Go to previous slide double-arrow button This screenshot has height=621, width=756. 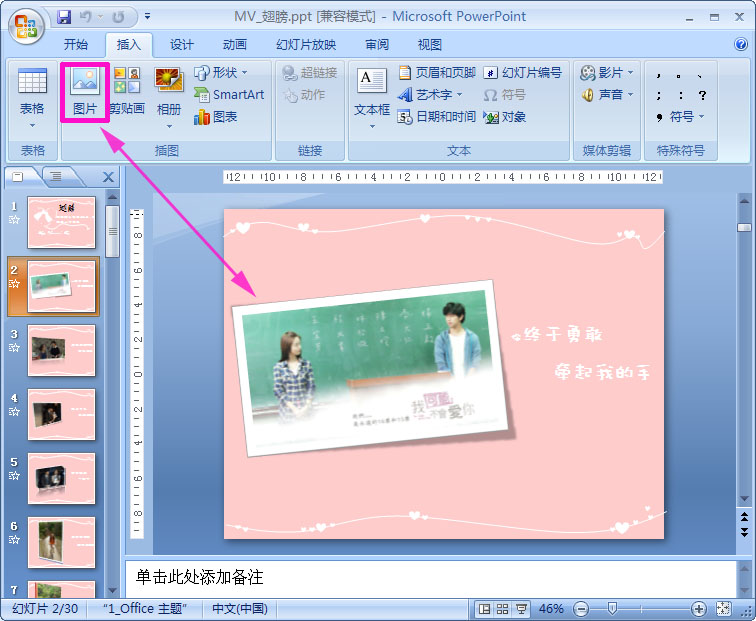744,517
